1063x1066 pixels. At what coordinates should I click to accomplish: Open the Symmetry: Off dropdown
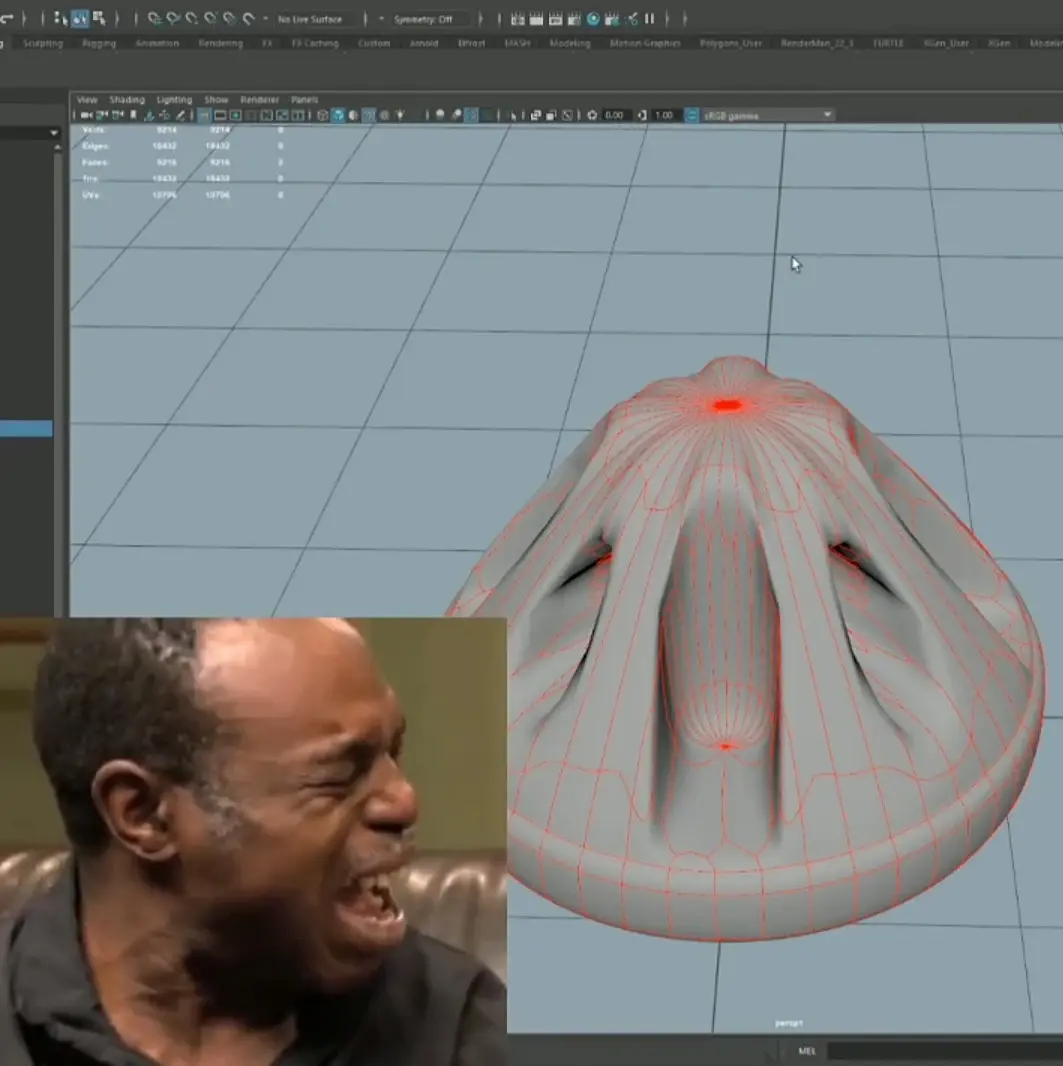tap(421, 19)
